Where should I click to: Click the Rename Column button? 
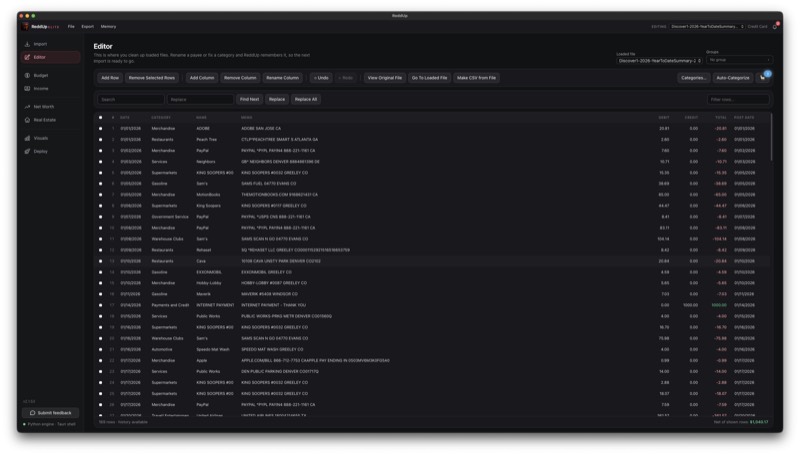(x=282, y=78)
